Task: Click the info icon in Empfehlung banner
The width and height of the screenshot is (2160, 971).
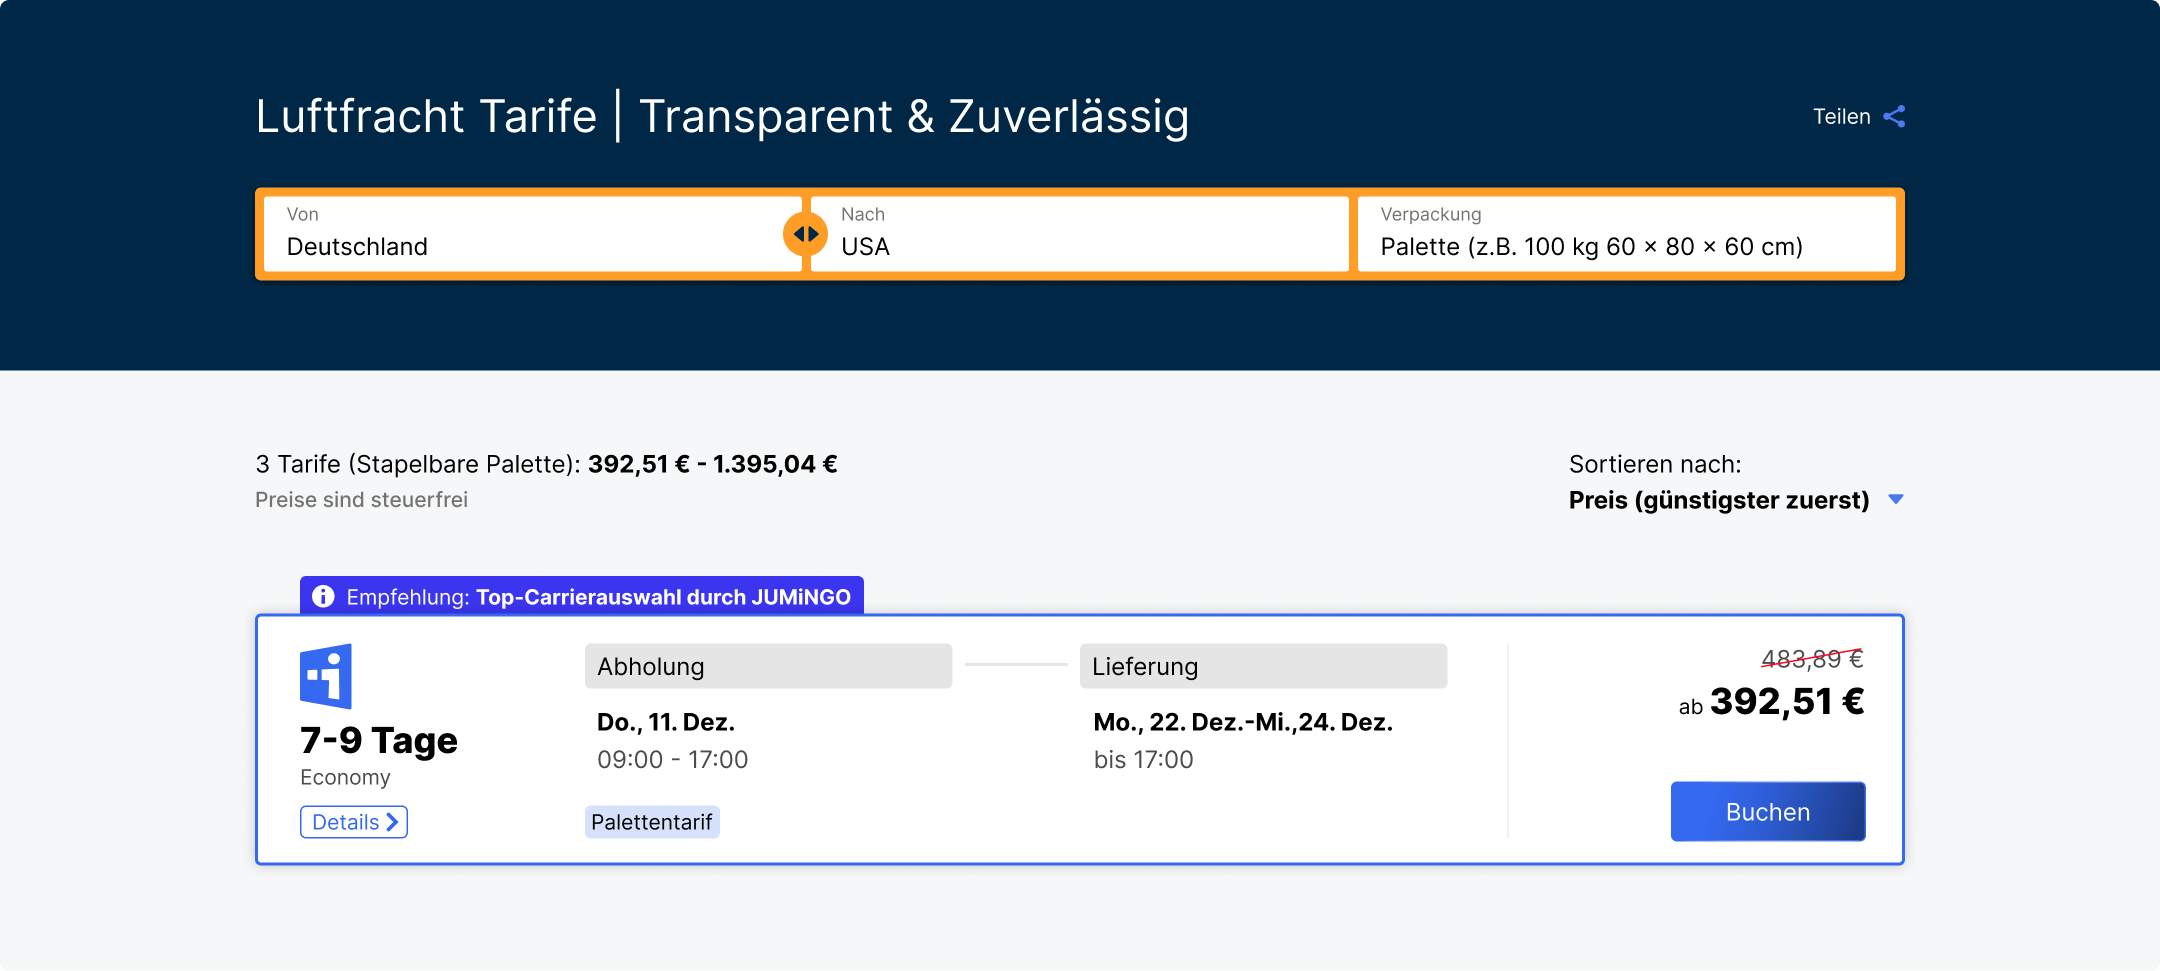Action: click(x=323, y=597)
